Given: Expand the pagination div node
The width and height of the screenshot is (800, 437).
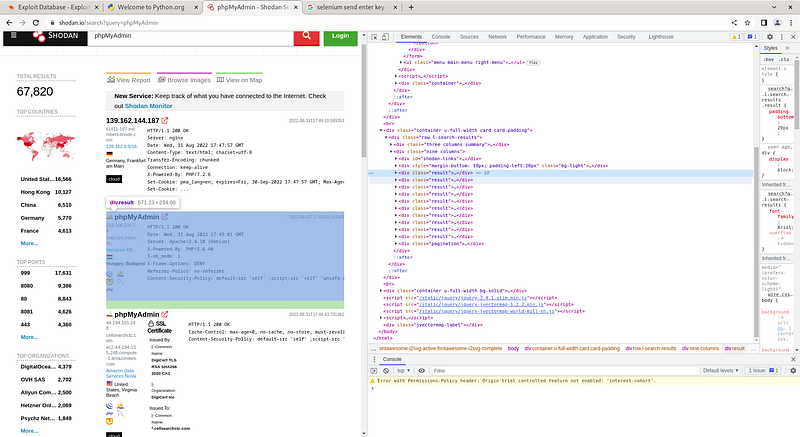Looking at the screenshot, I should [396, 244].
